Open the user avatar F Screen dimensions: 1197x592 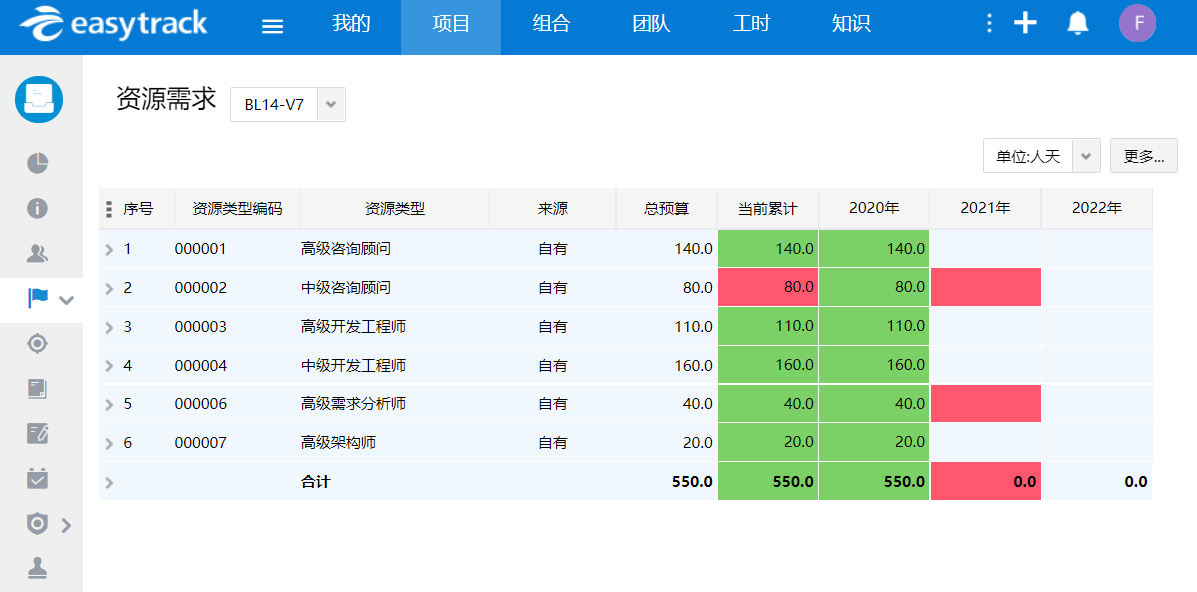[x=1137, y=24]
